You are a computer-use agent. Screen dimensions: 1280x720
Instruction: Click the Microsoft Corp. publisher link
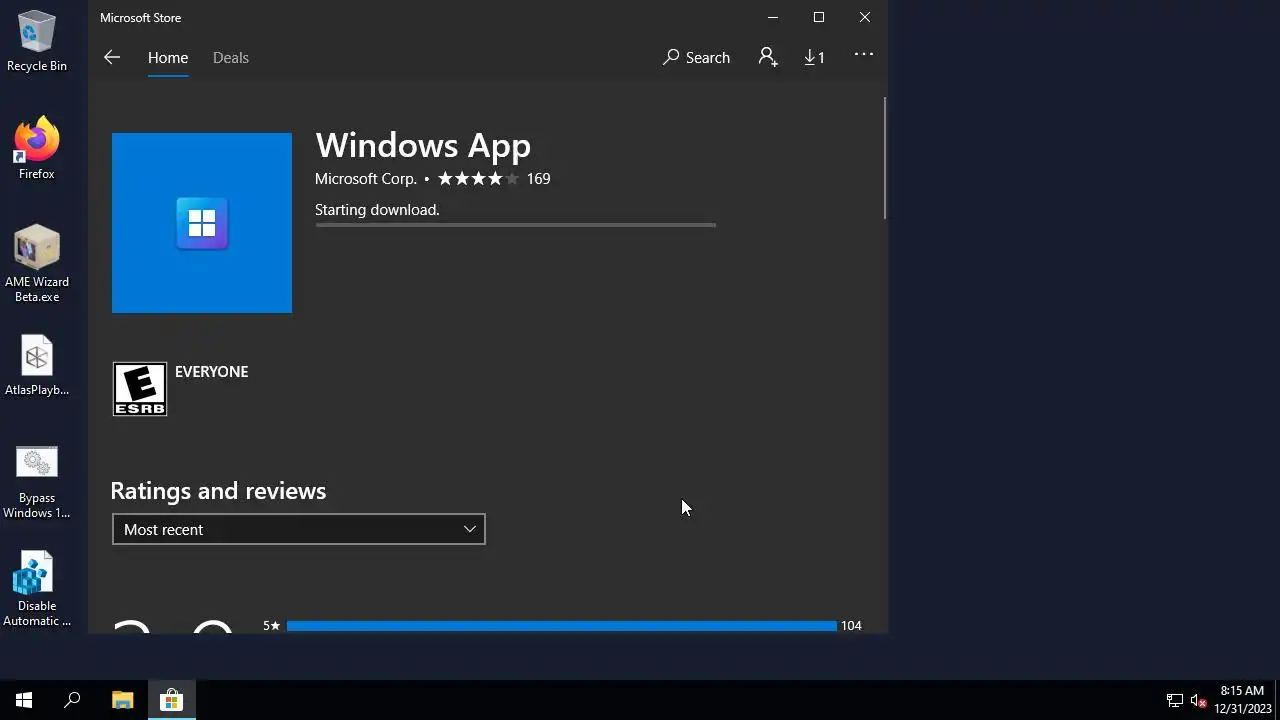click(365, 179)
